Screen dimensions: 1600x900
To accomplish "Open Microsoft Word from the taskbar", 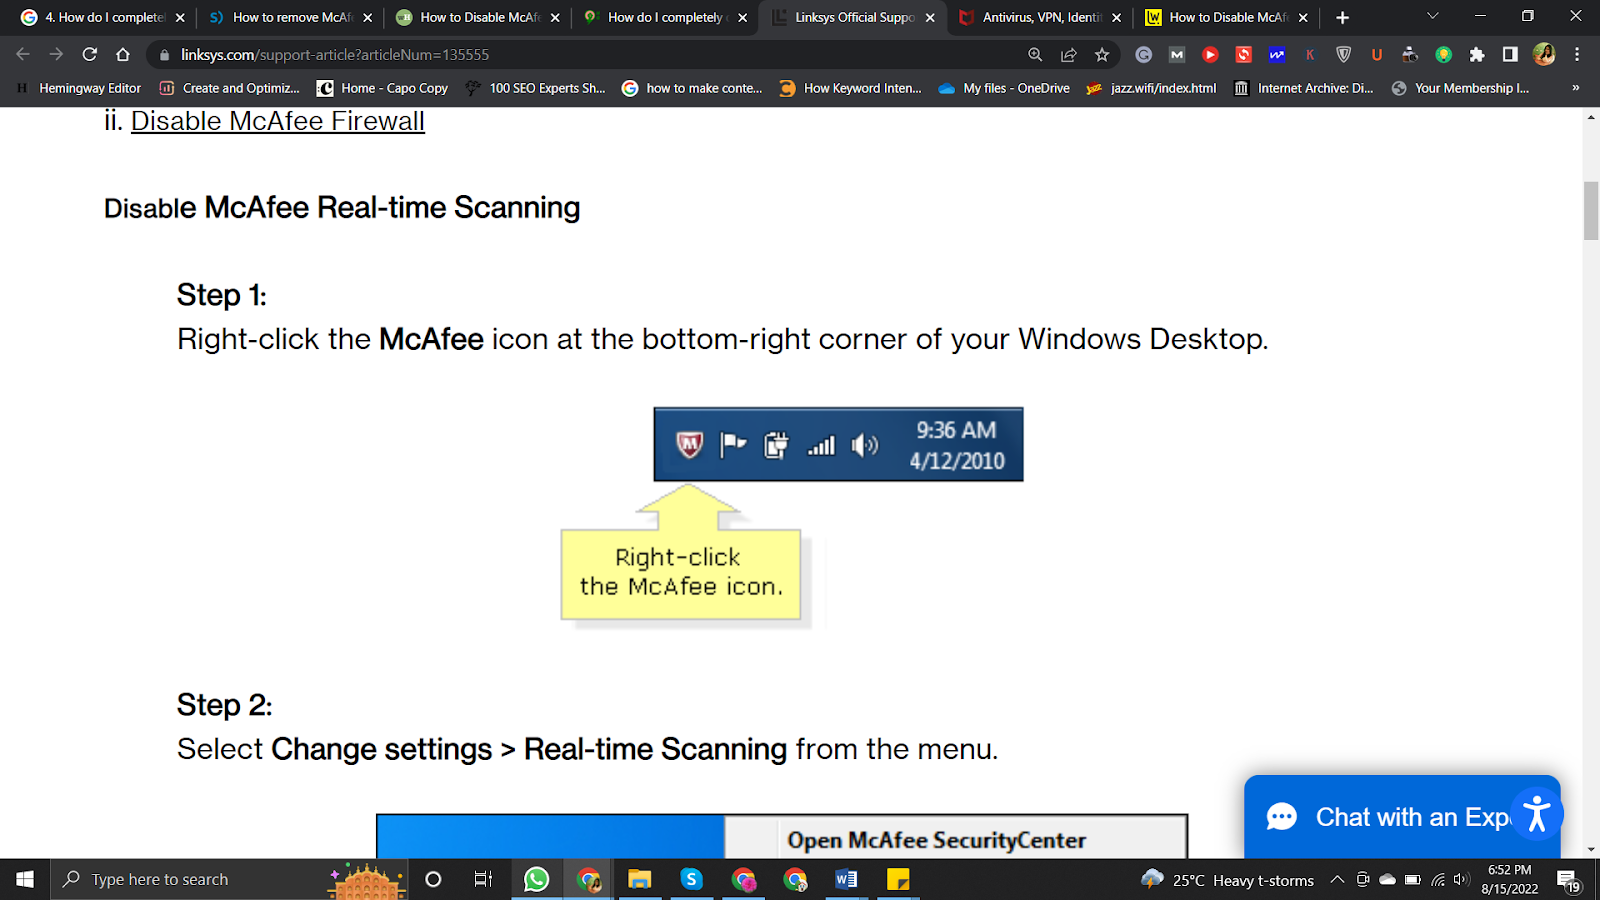I will [846, 879].
